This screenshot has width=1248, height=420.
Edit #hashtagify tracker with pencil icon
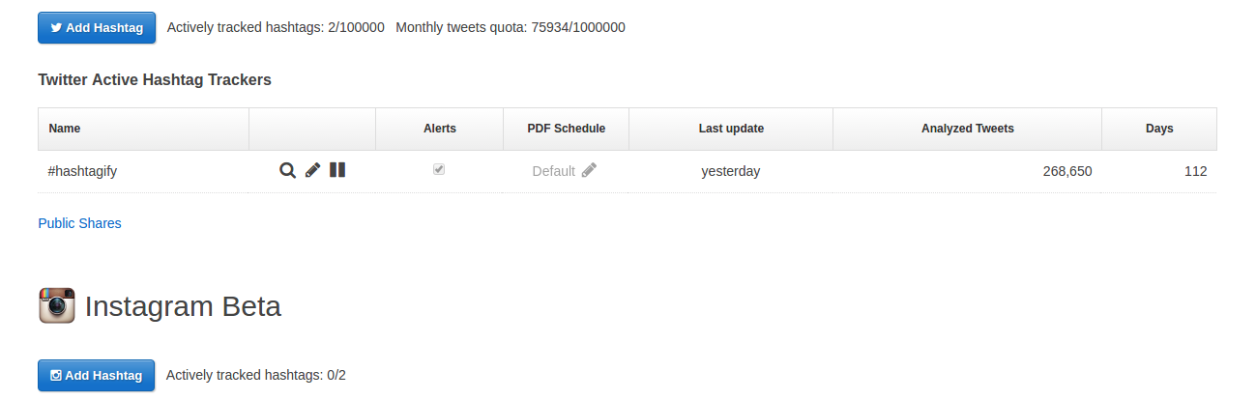click(x=313, y=170)
